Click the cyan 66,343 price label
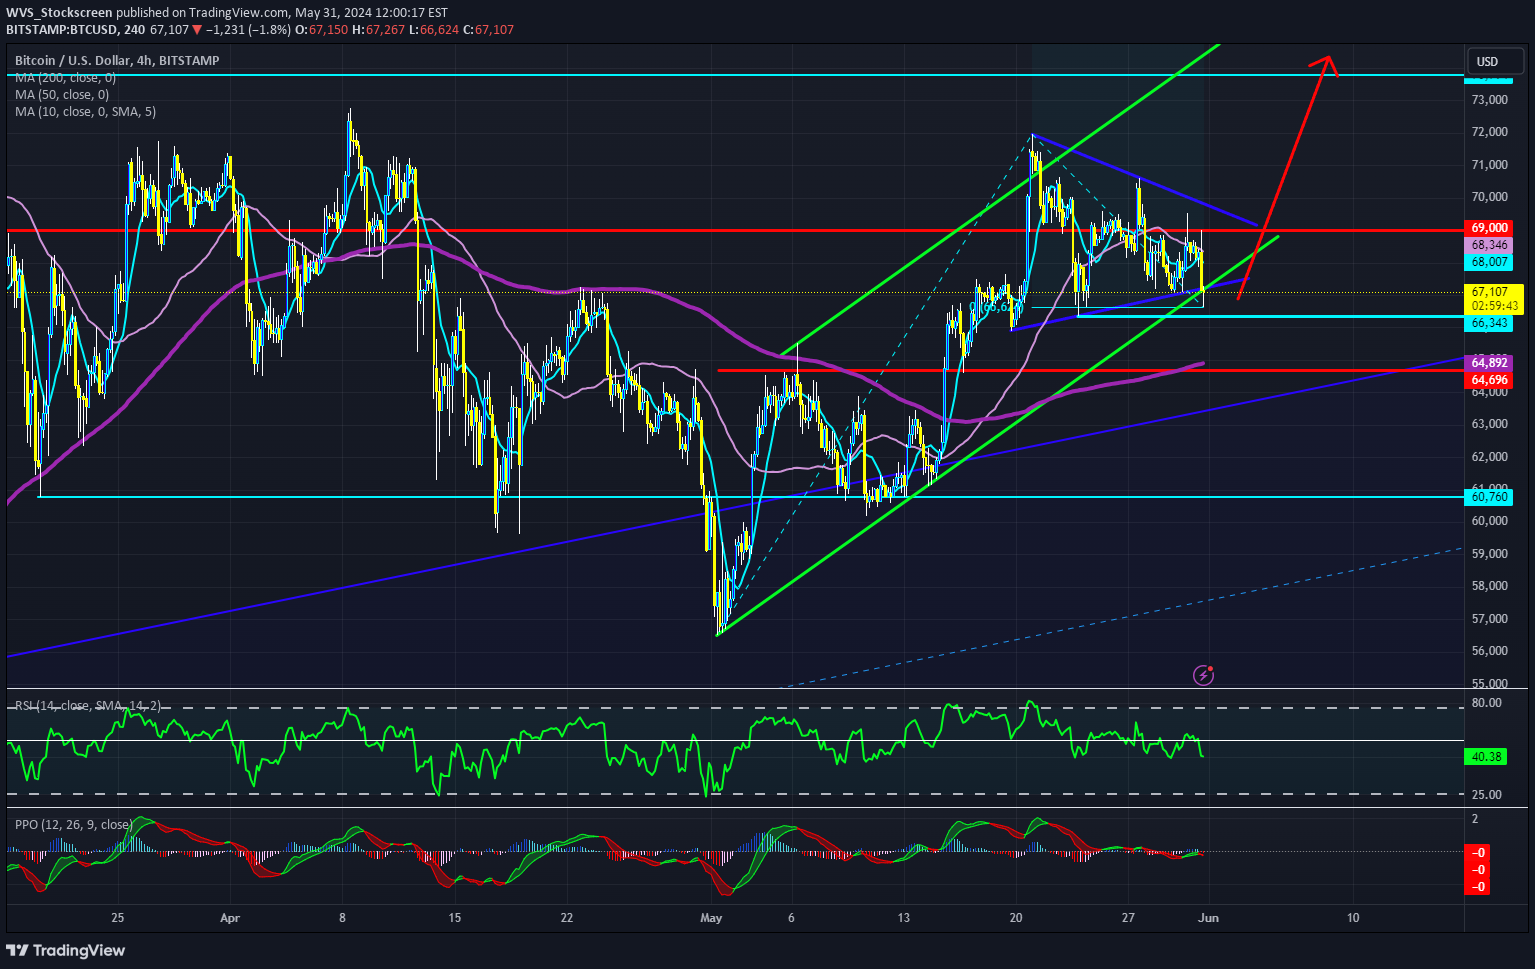The height and width of the screenshot is (969, 1535). [x=1489, y=323]
